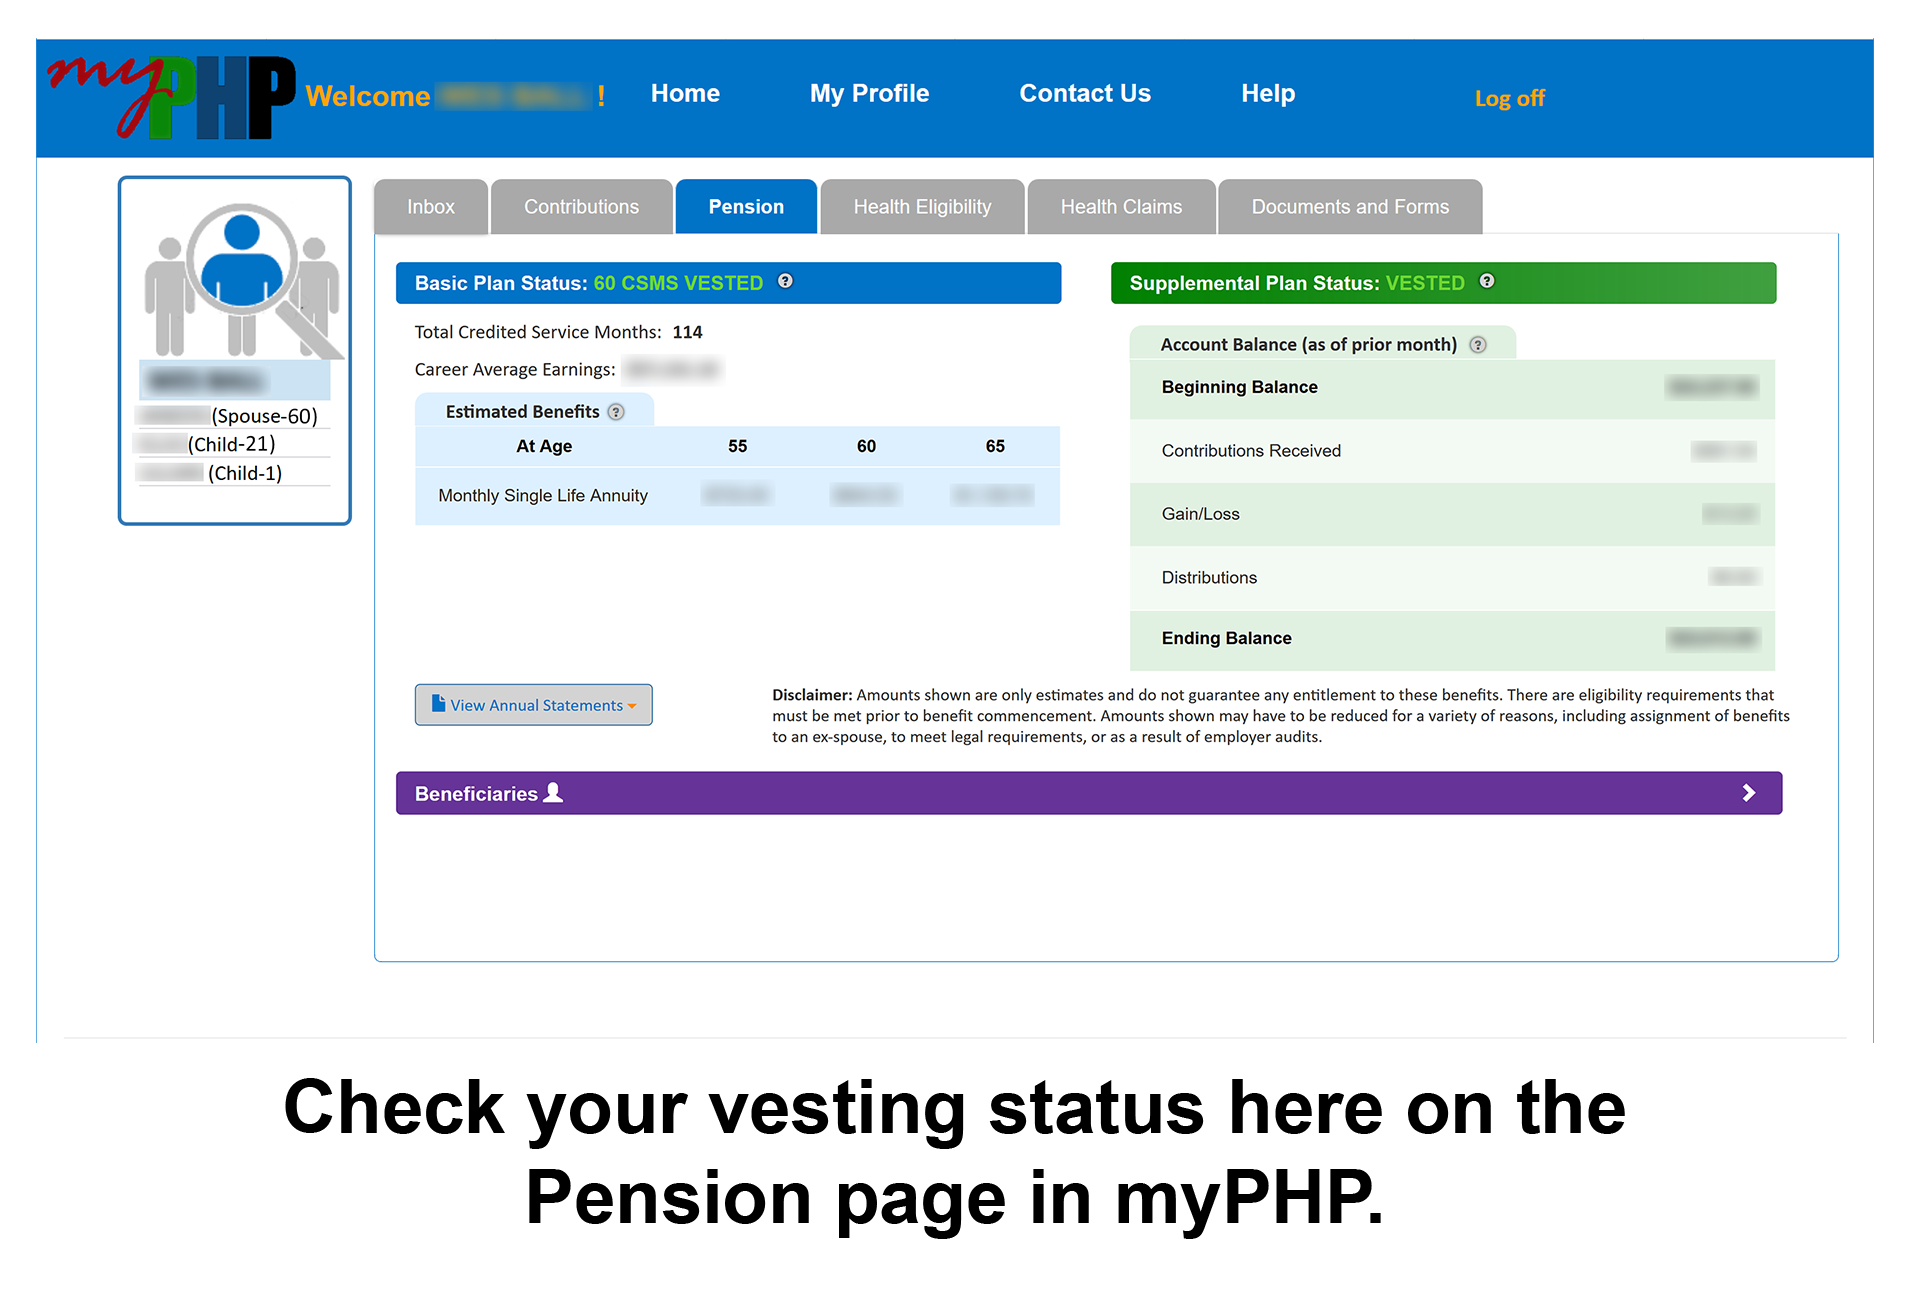This screenshot has width=1912, height=1289.
Task: Click help icon next to Estimated Benefits
Action: [616, 412]
